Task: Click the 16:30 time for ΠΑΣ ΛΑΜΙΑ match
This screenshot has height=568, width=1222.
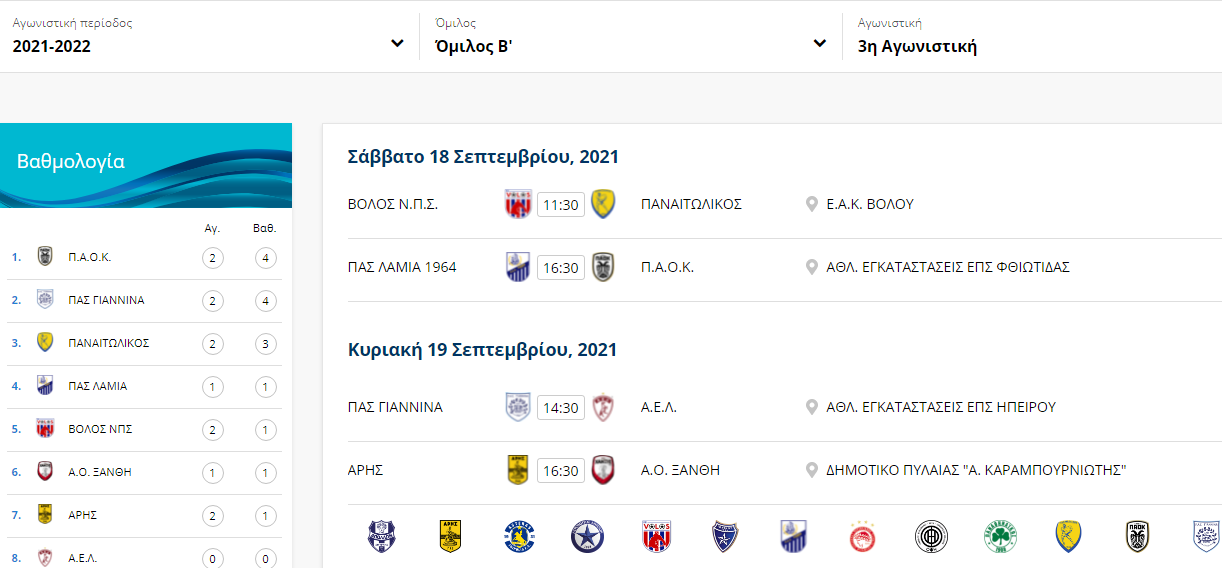Action: (x=561, y=268)
